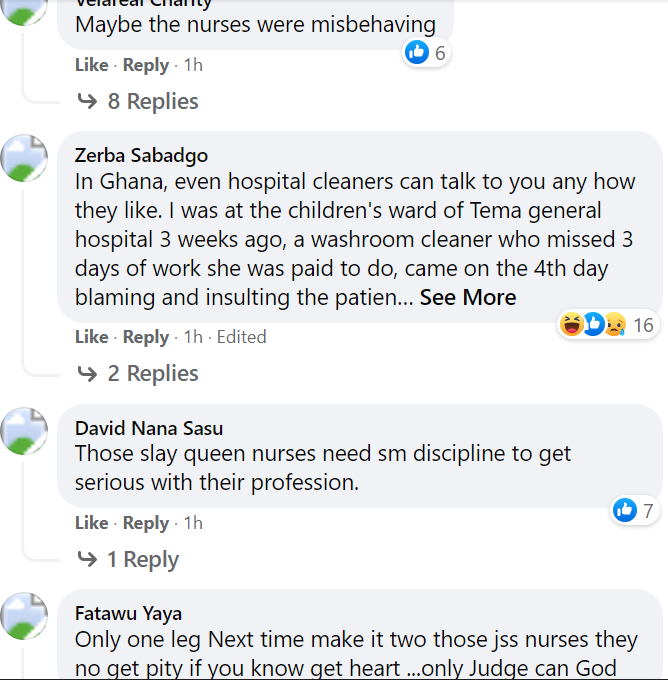Like the 'nurses were misbehaving' comment
Viewport: 668px width, 680px height.
(91, 65)
